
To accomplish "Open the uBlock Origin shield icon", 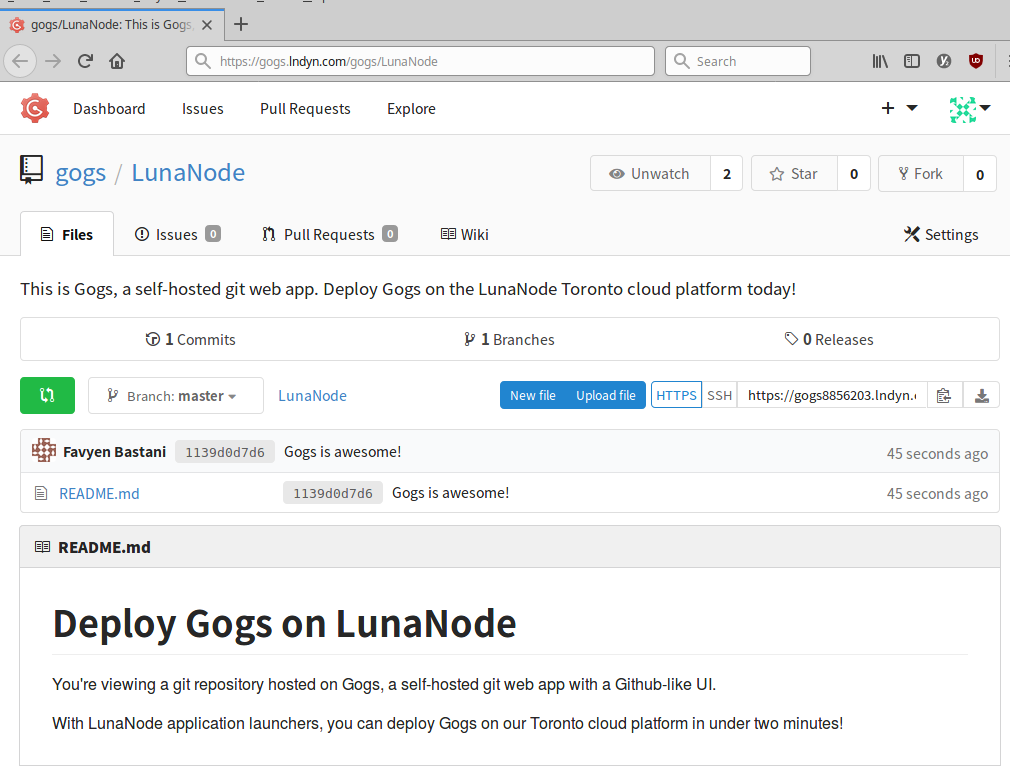I will (x=976, y=61).
